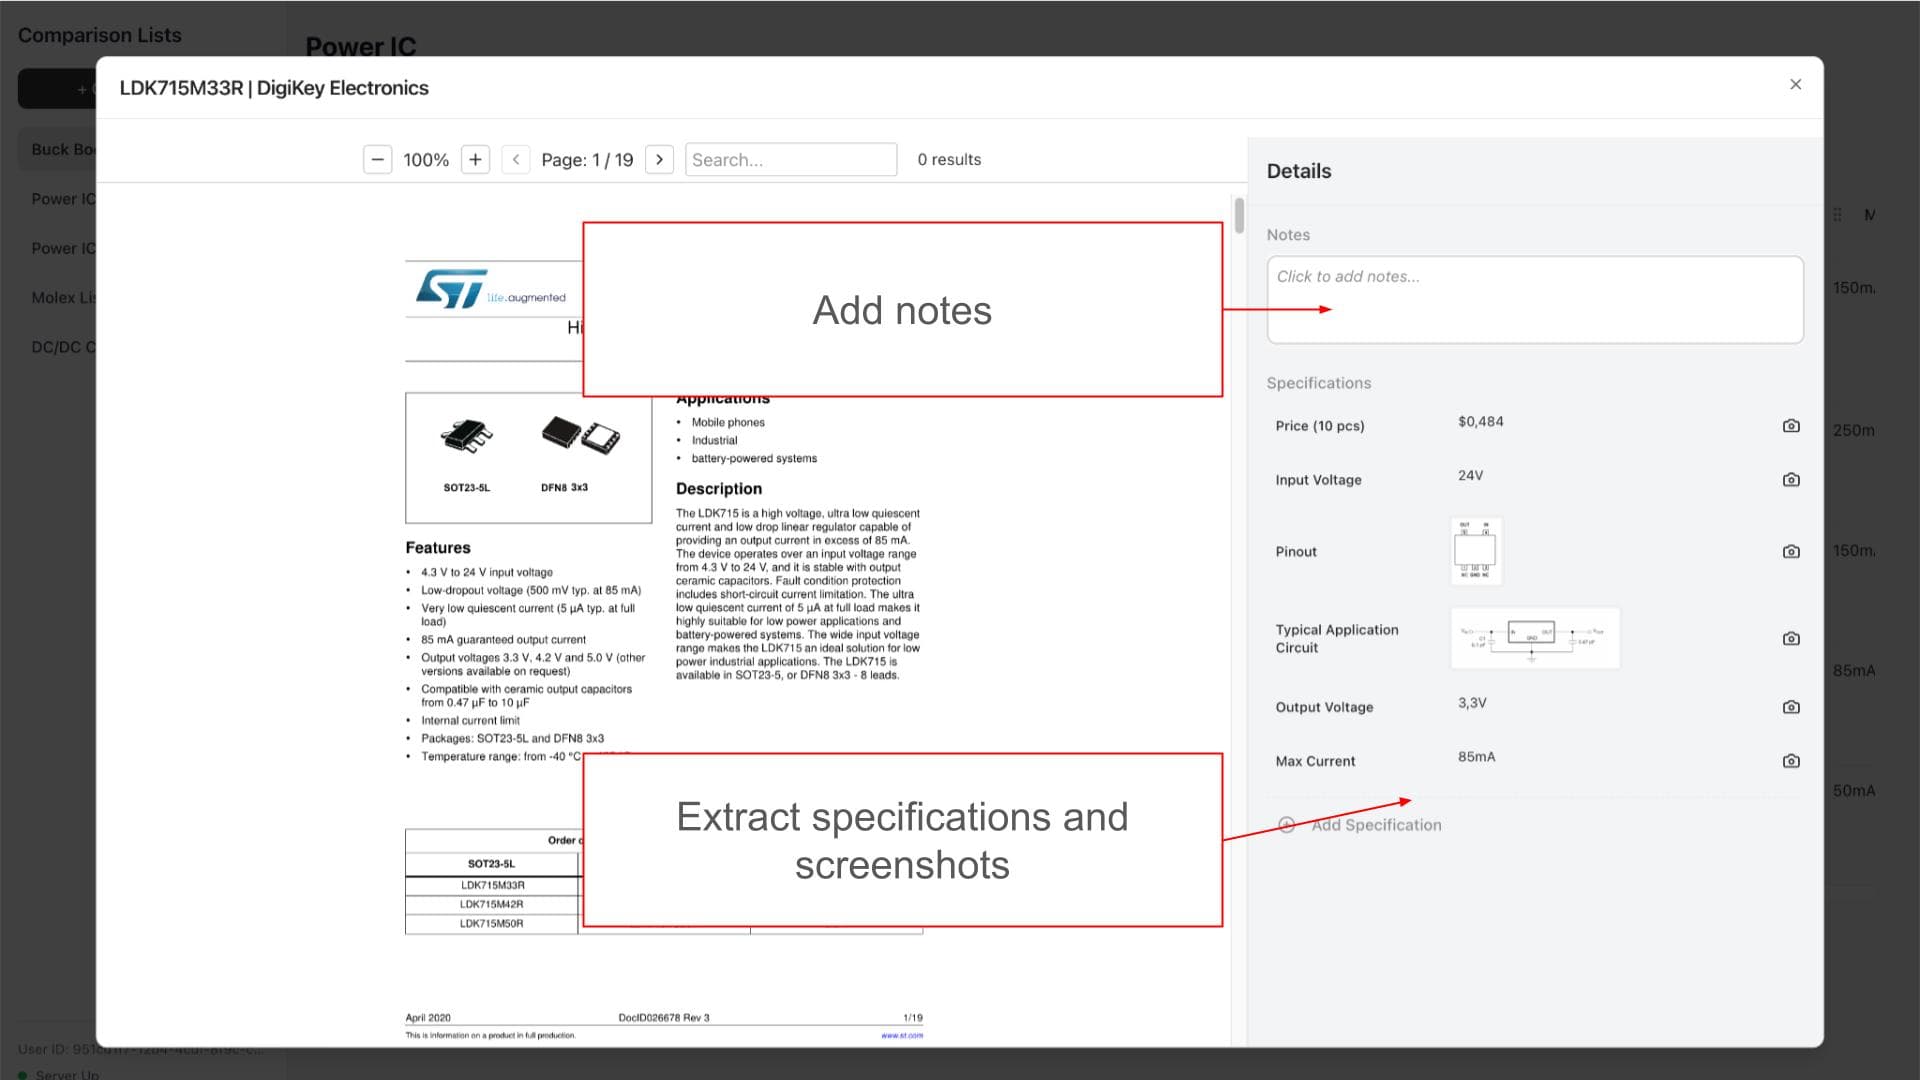Advance to next PDF page

point(659,160)
